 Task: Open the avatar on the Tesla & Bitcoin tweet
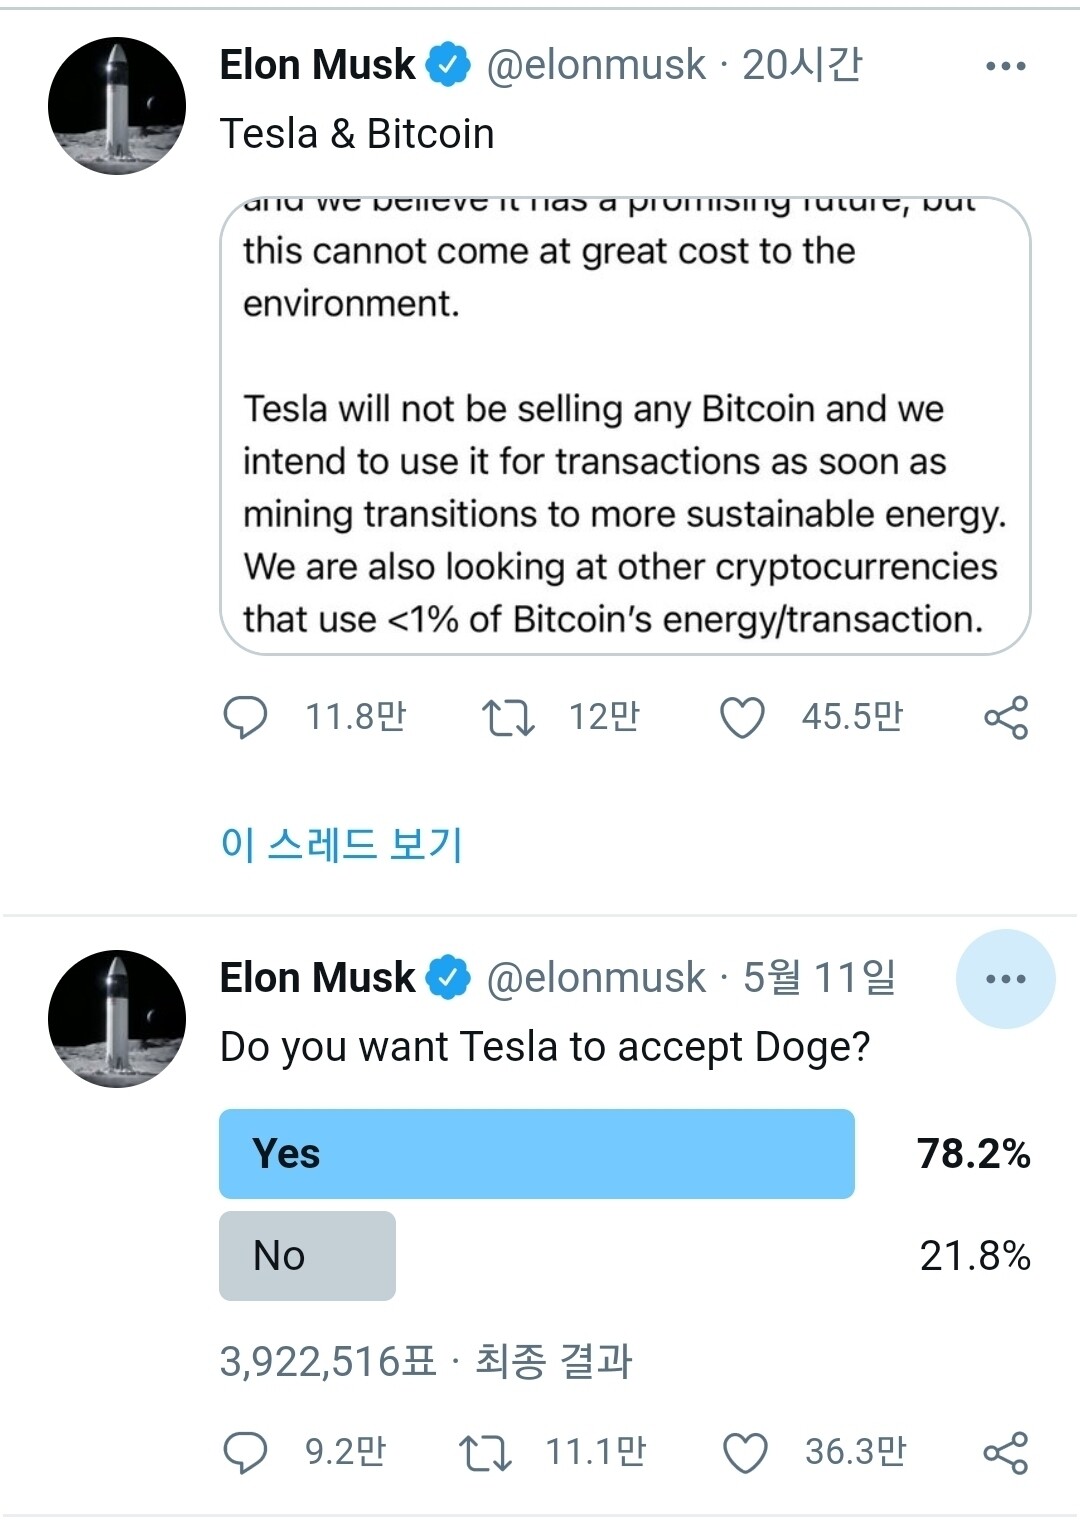(117, 106)
